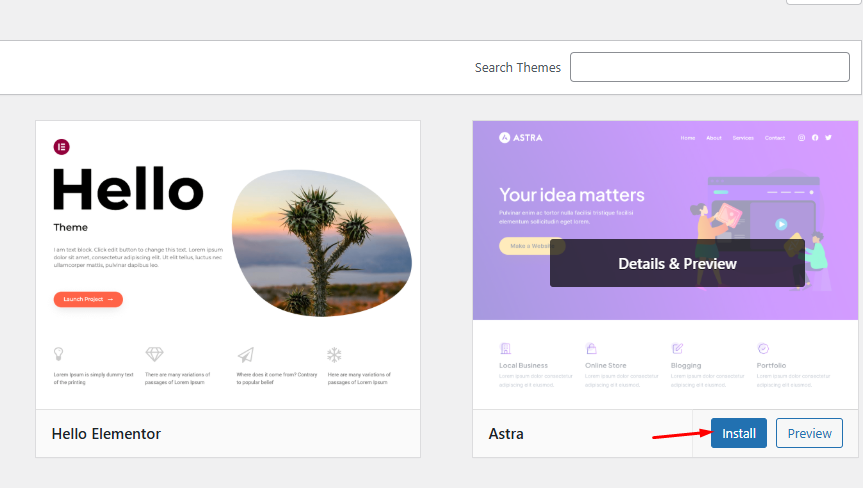
Task: Click Instagram icon in Astra screenshot
Action: pyautogui.click(x=801, y=138)
